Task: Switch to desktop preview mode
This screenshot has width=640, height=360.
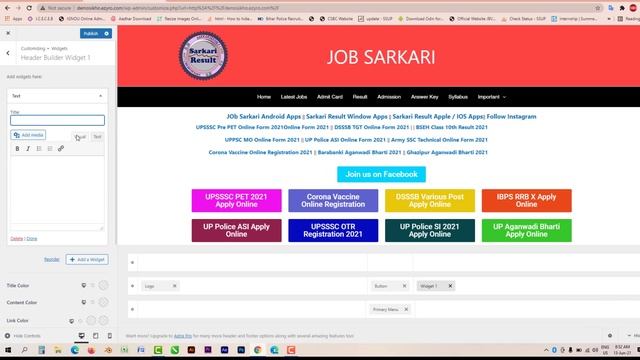Action: pyautogui.click(x=82, y=336)
